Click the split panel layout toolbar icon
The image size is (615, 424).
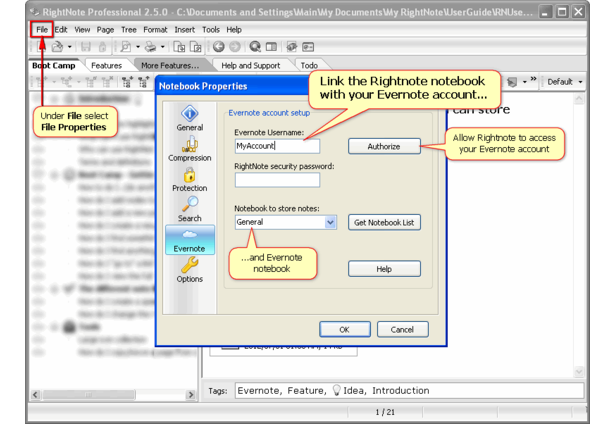click(271, 47)
